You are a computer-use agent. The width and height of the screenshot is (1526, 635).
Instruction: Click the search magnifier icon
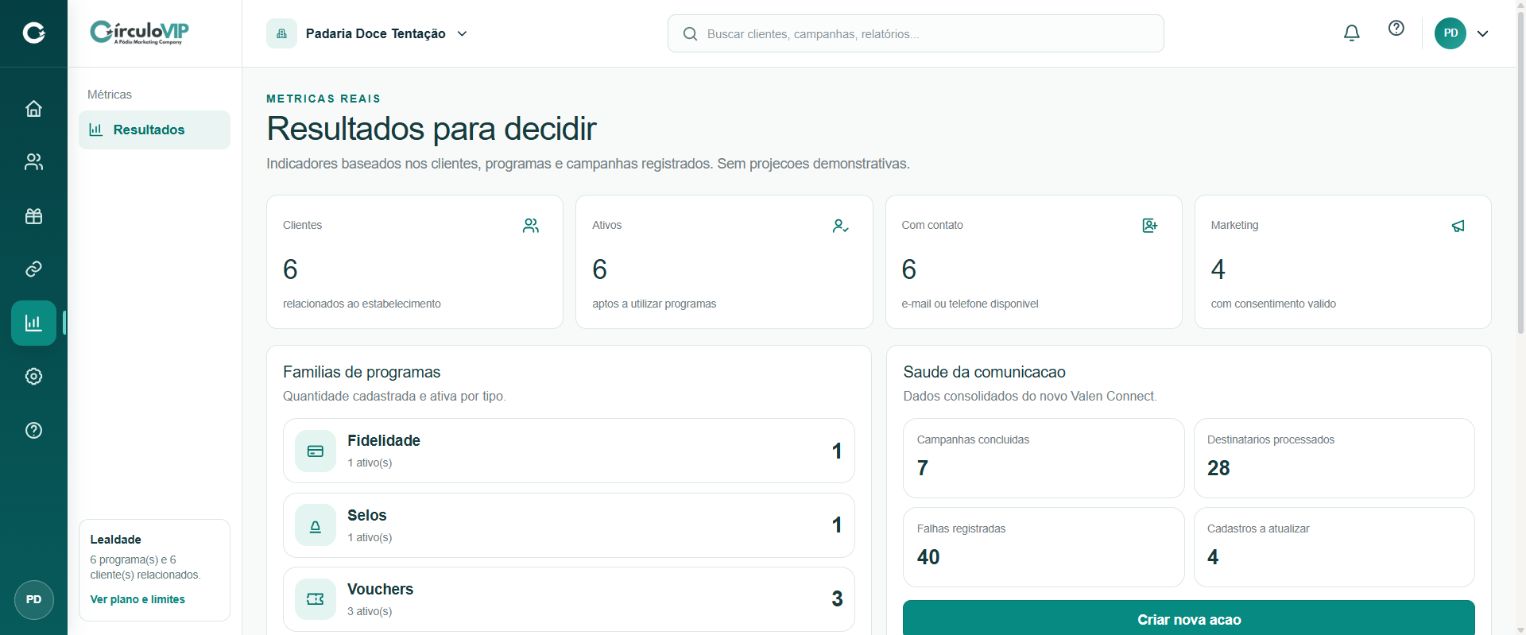690,33
